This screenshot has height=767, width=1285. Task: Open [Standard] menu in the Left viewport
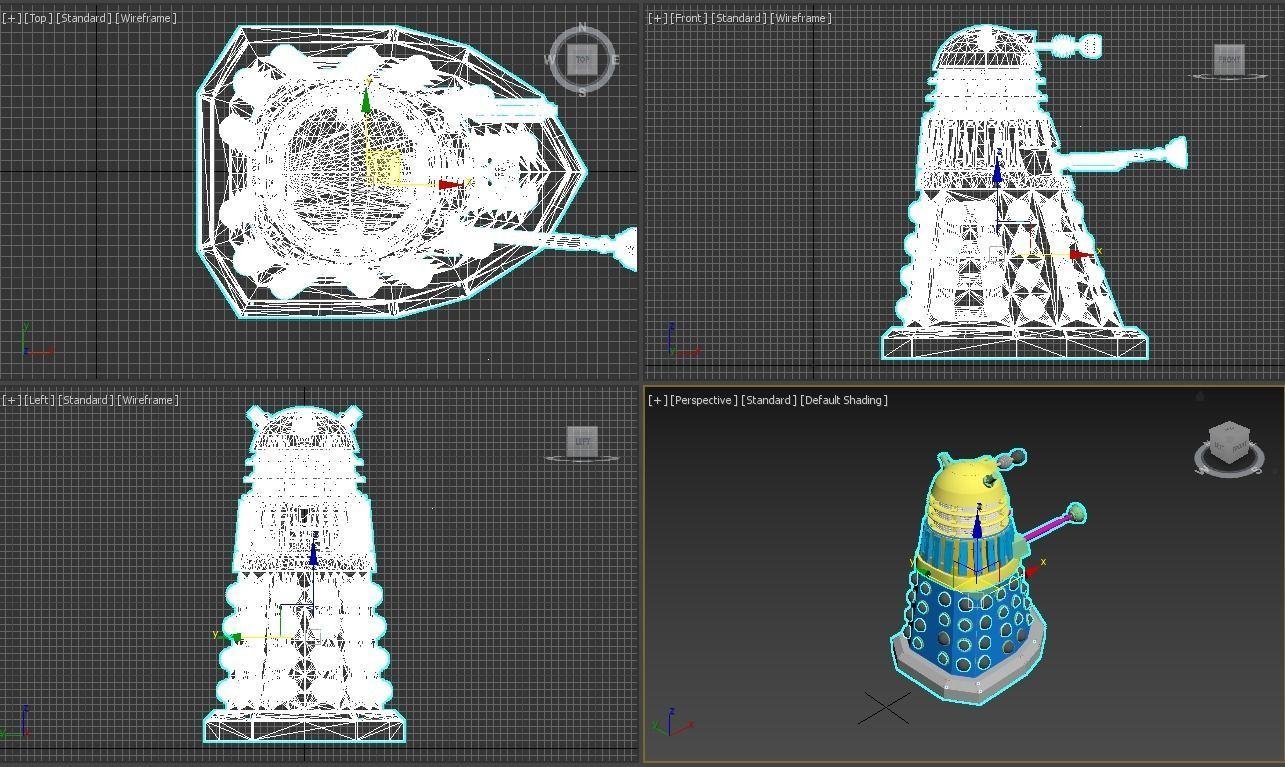point(86,400)
